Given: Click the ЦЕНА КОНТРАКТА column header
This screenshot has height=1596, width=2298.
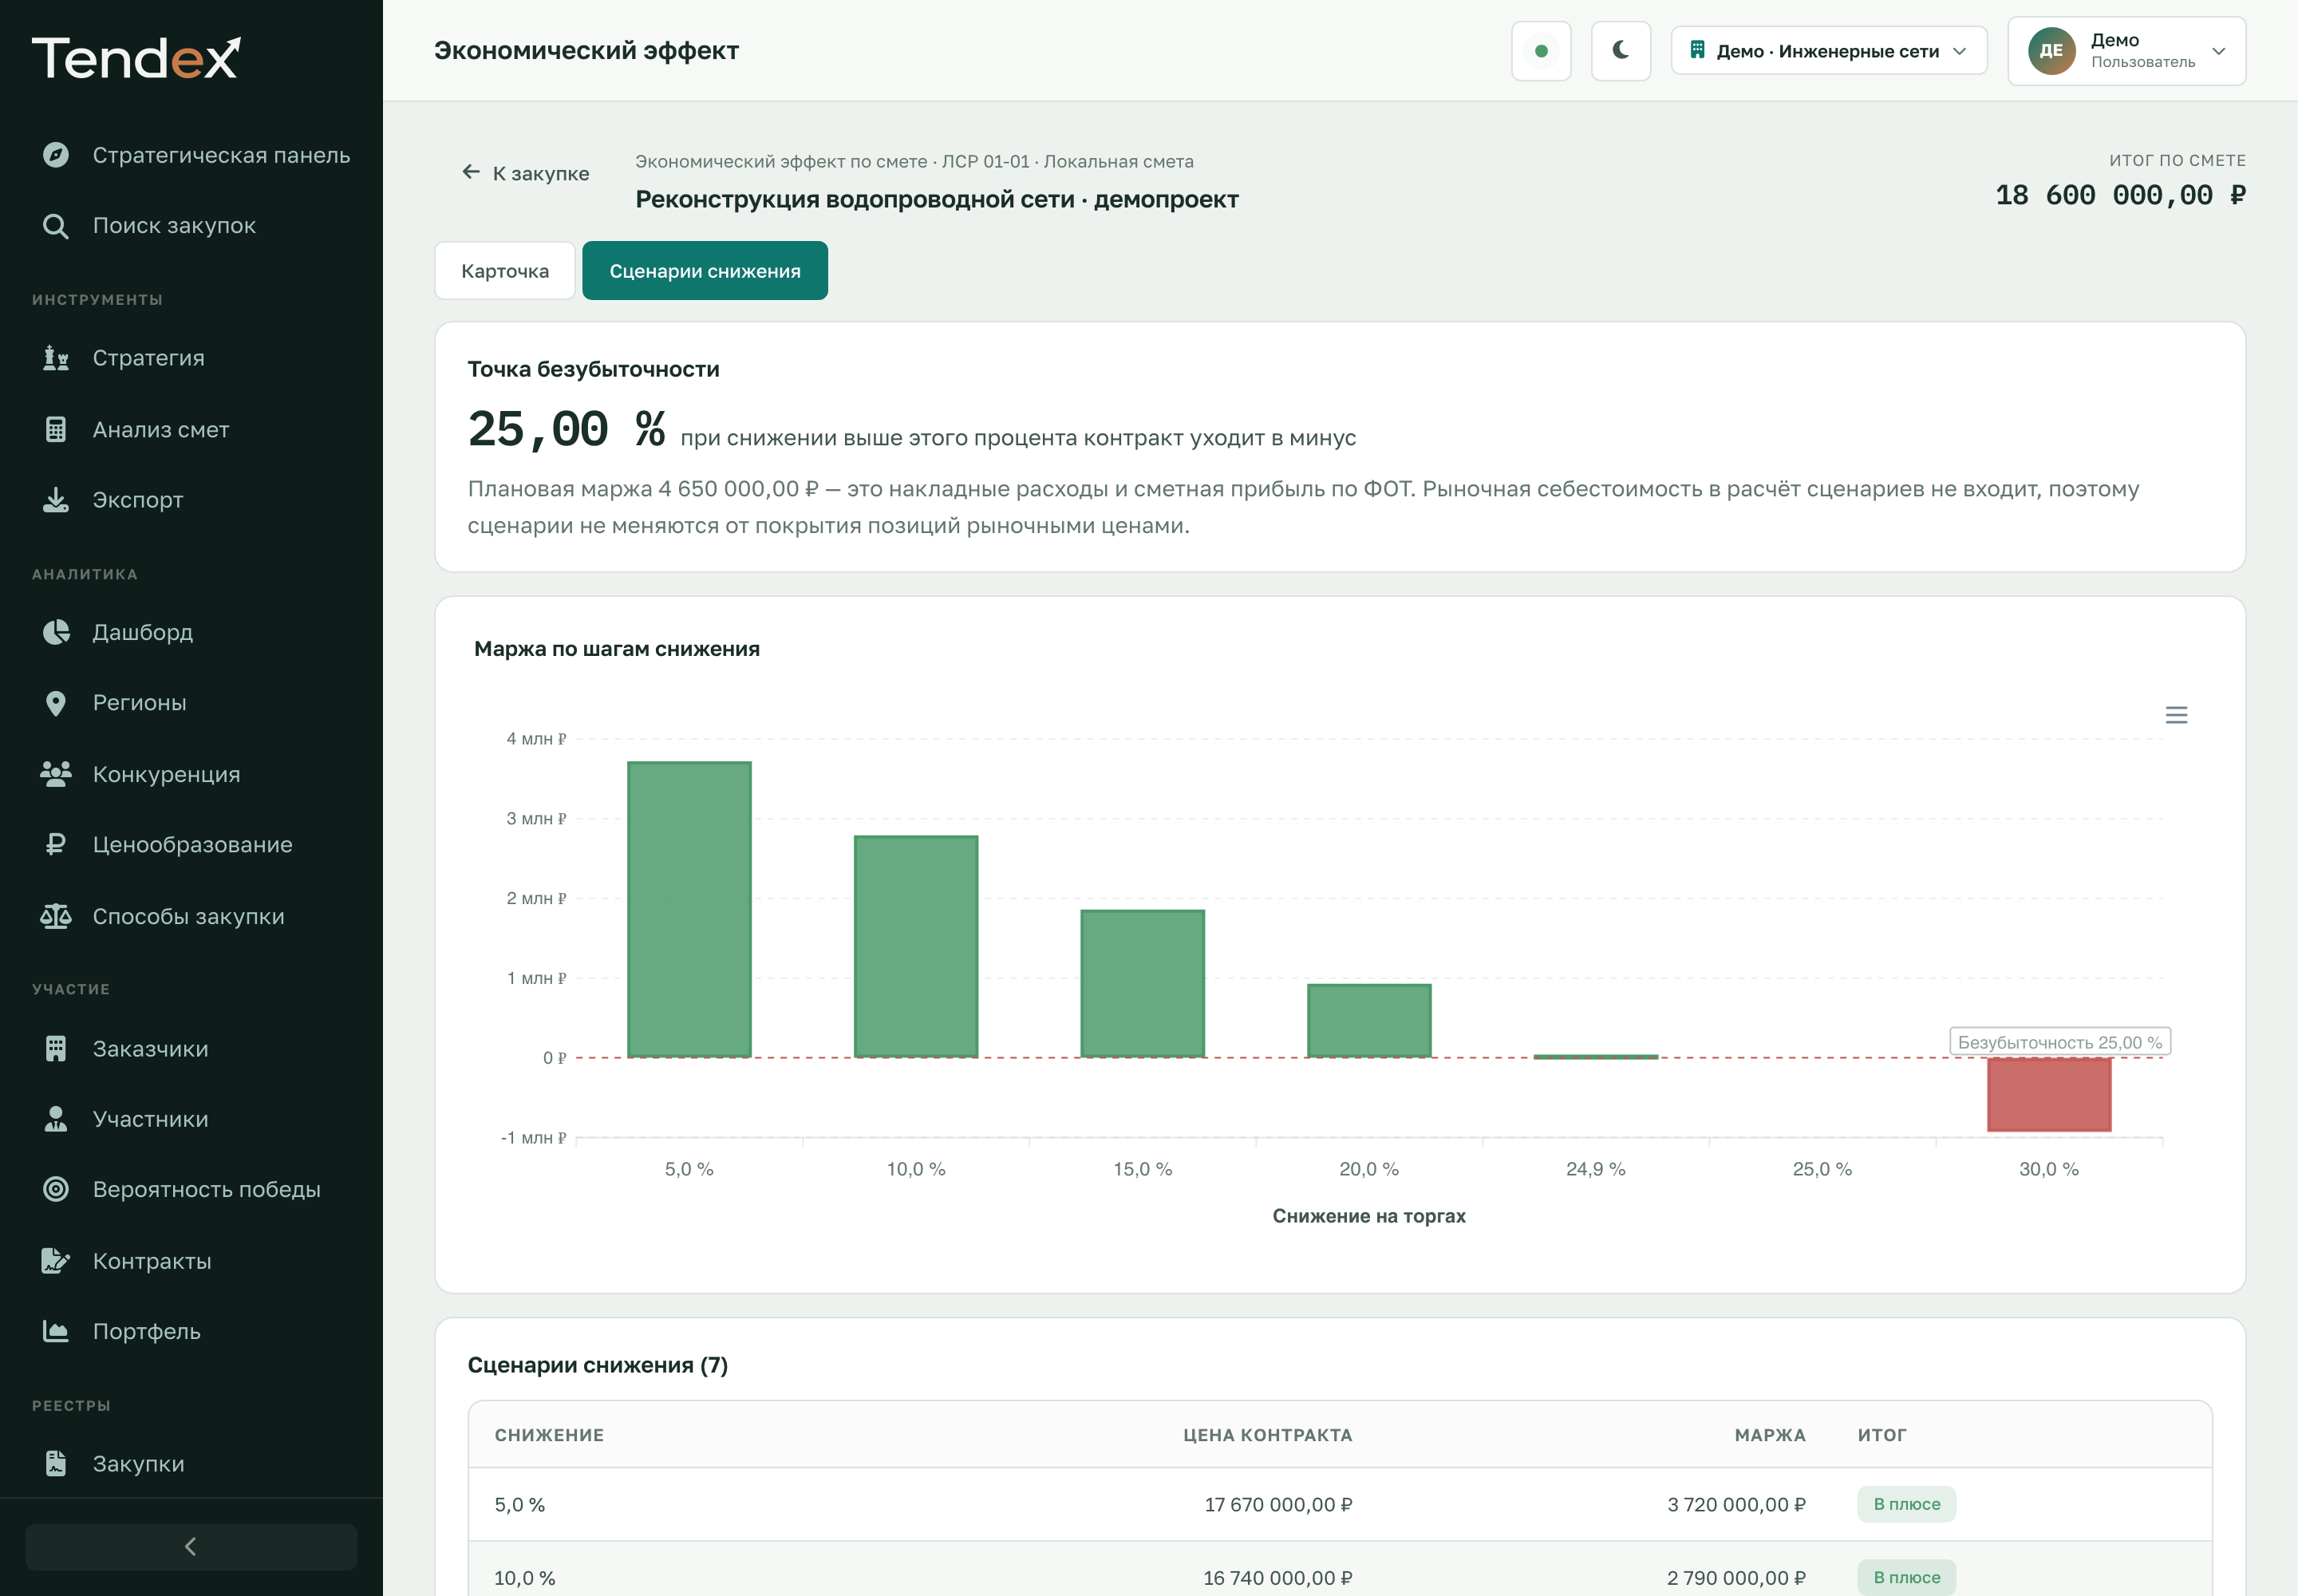Looking at the screenshot, I should click(x=1267, y=1435).
